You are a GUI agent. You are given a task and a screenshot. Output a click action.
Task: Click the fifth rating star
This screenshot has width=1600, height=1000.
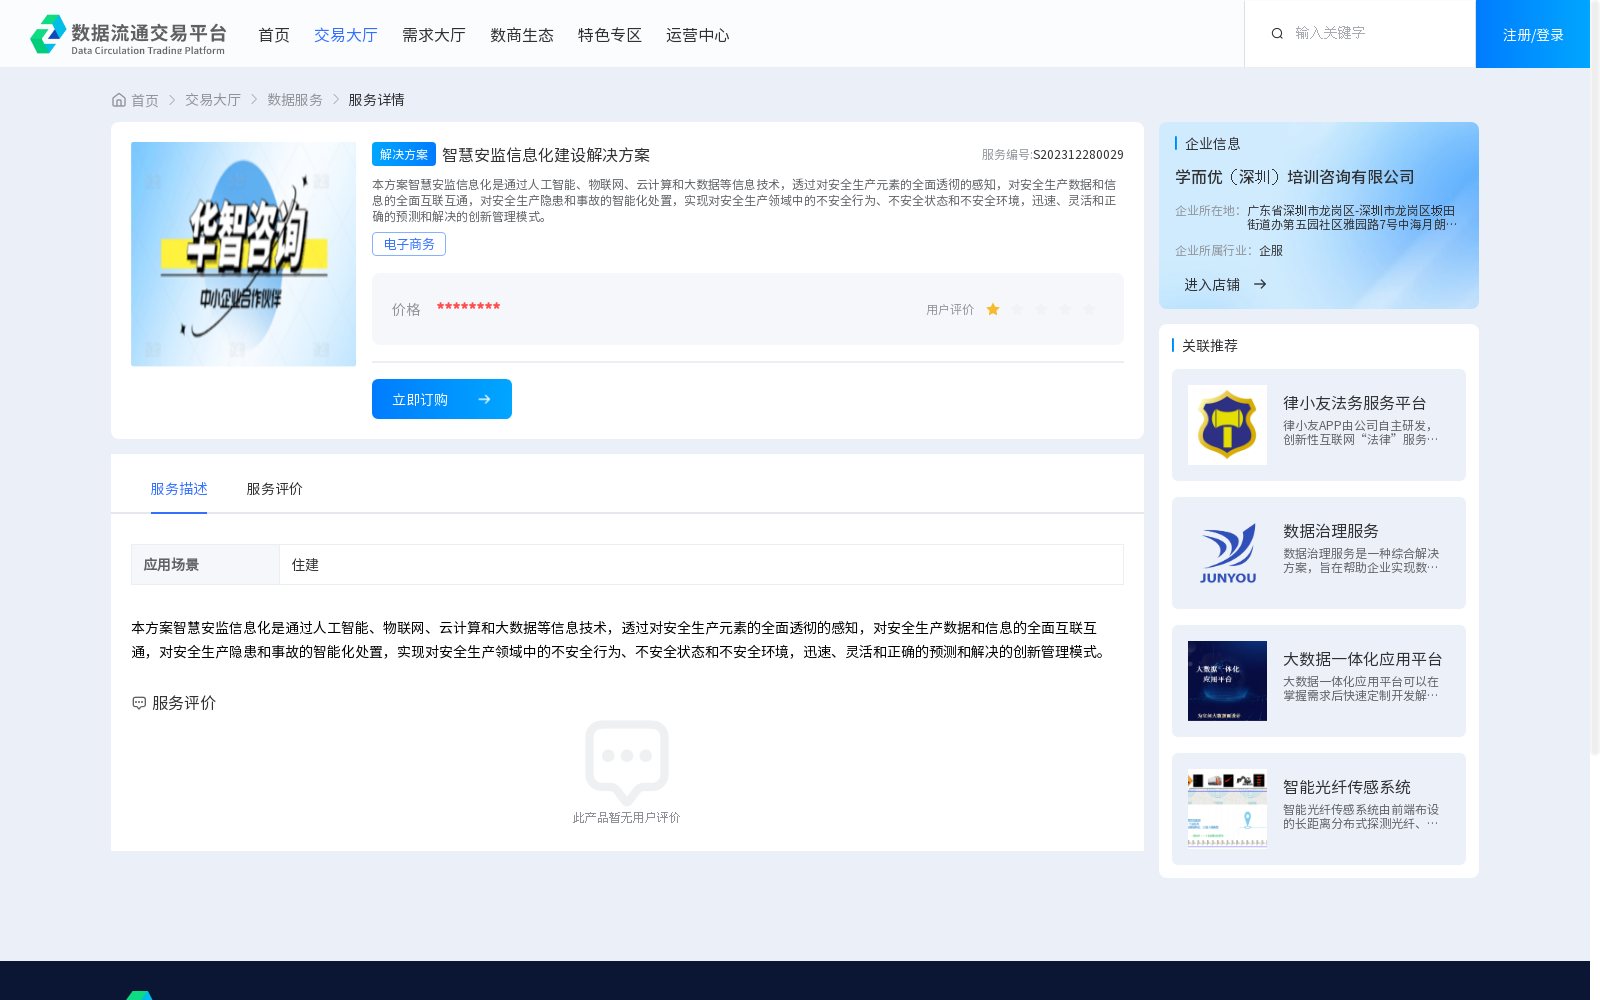1089,310
